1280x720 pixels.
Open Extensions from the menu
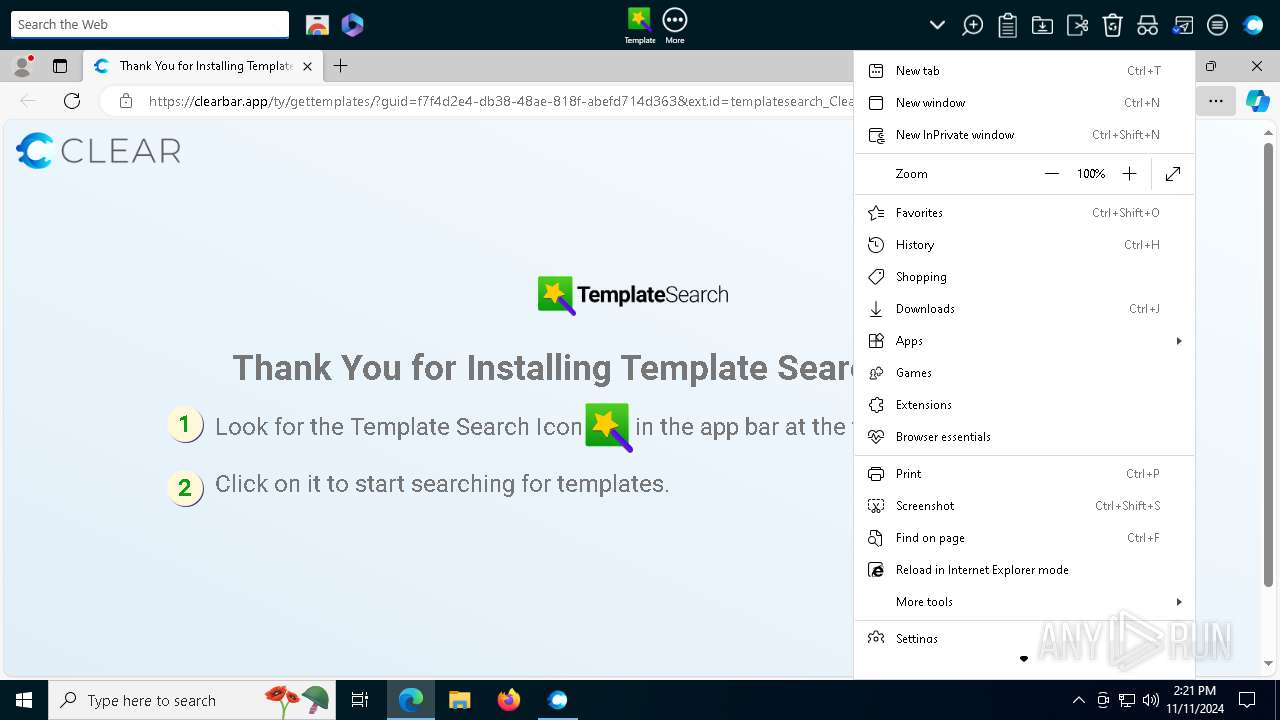(1024, 405)
